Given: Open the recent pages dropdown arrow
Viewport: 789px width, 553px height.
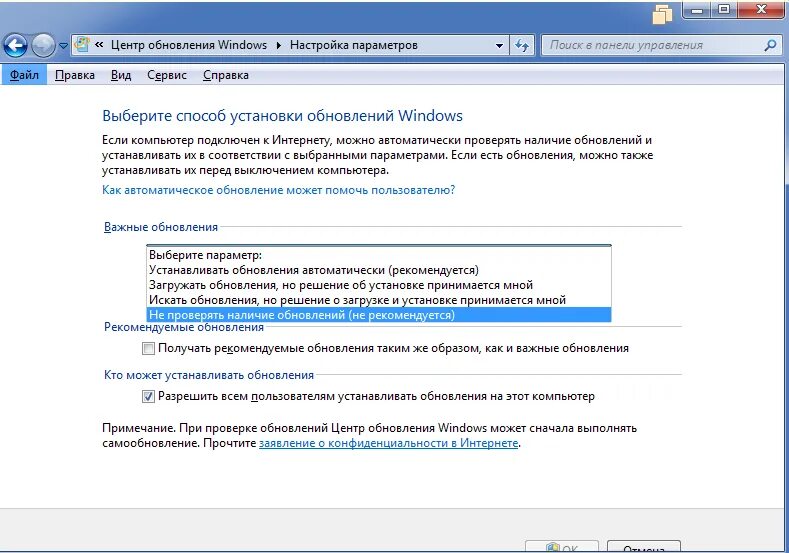Looking at the screenshot, I should 63,46.
